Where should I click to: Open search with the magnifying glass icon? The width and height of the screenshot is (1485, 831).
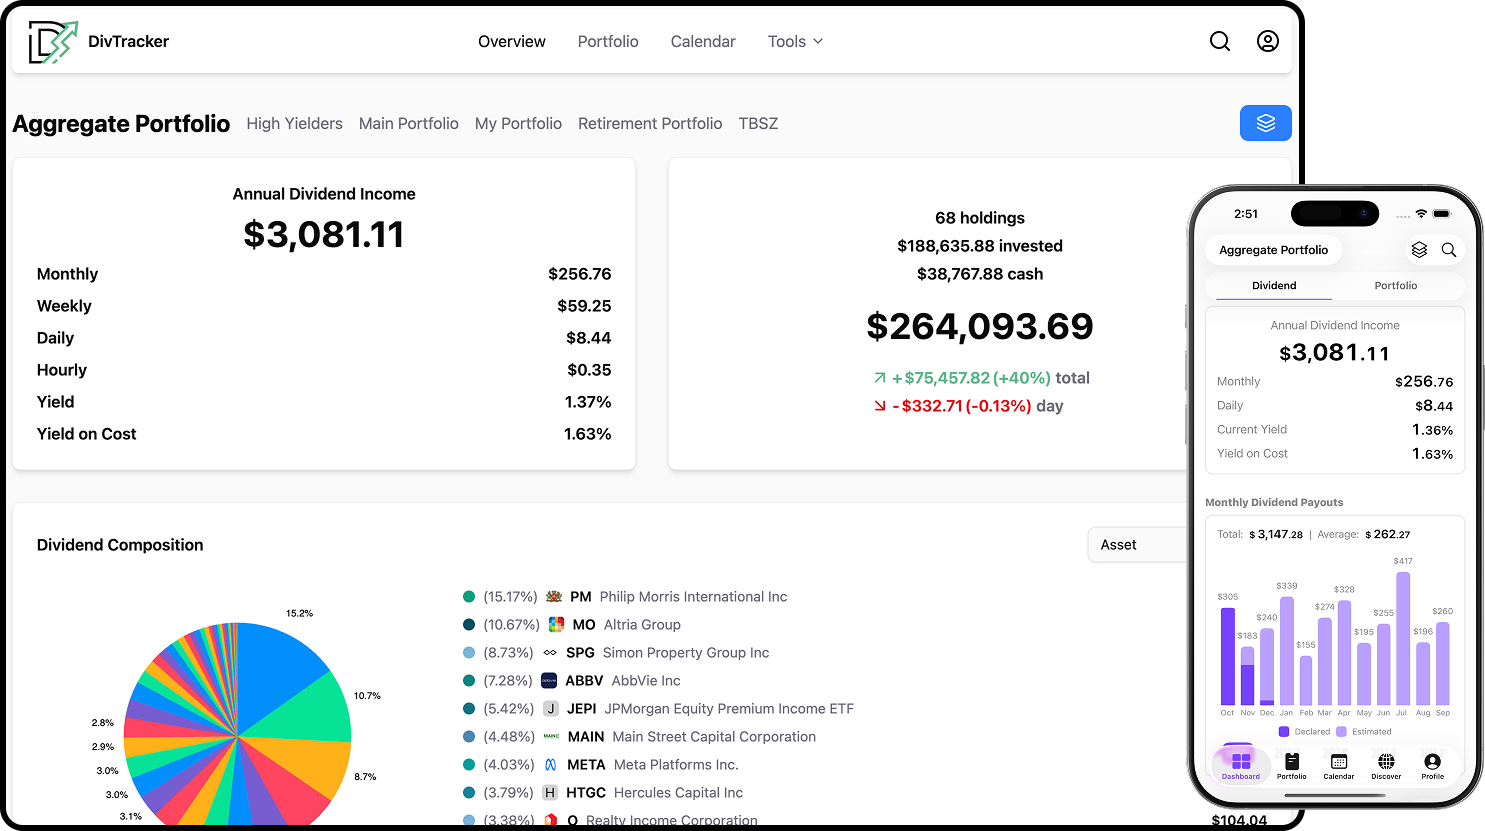point(1220,41)
